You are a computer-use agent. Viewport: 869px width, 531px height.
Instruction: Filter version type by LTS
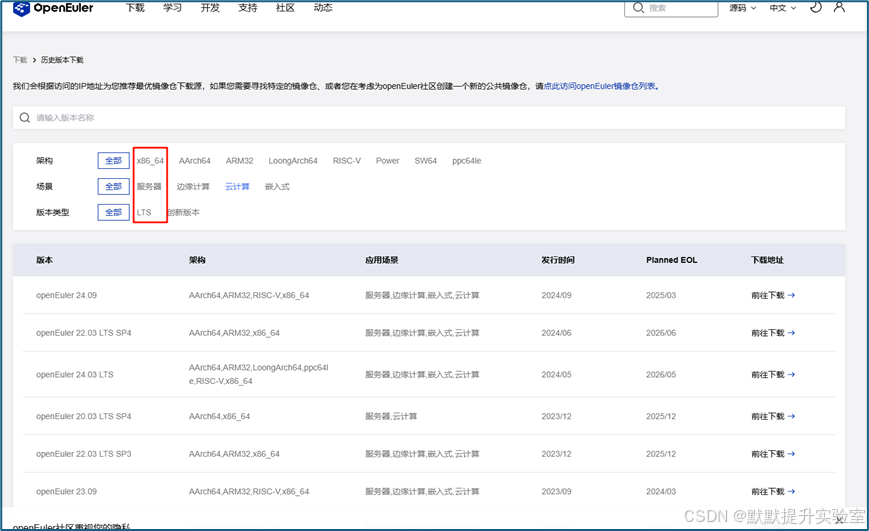click(144, 212)
